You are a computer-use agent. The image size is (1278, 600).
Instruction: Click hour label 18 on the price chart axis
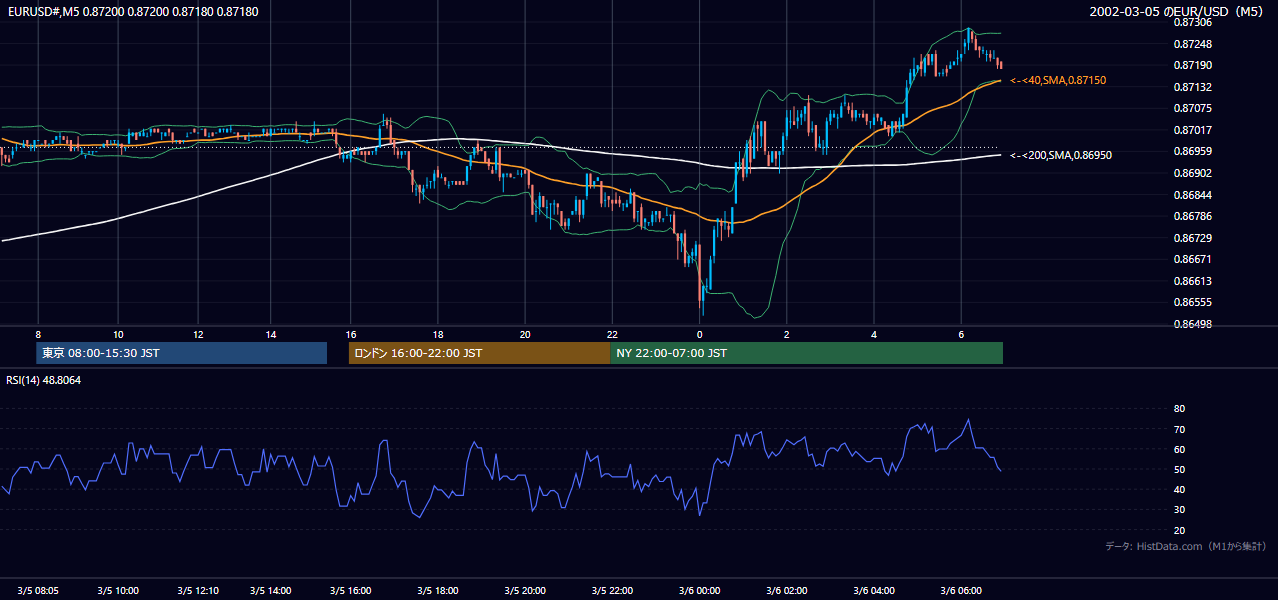438,334
